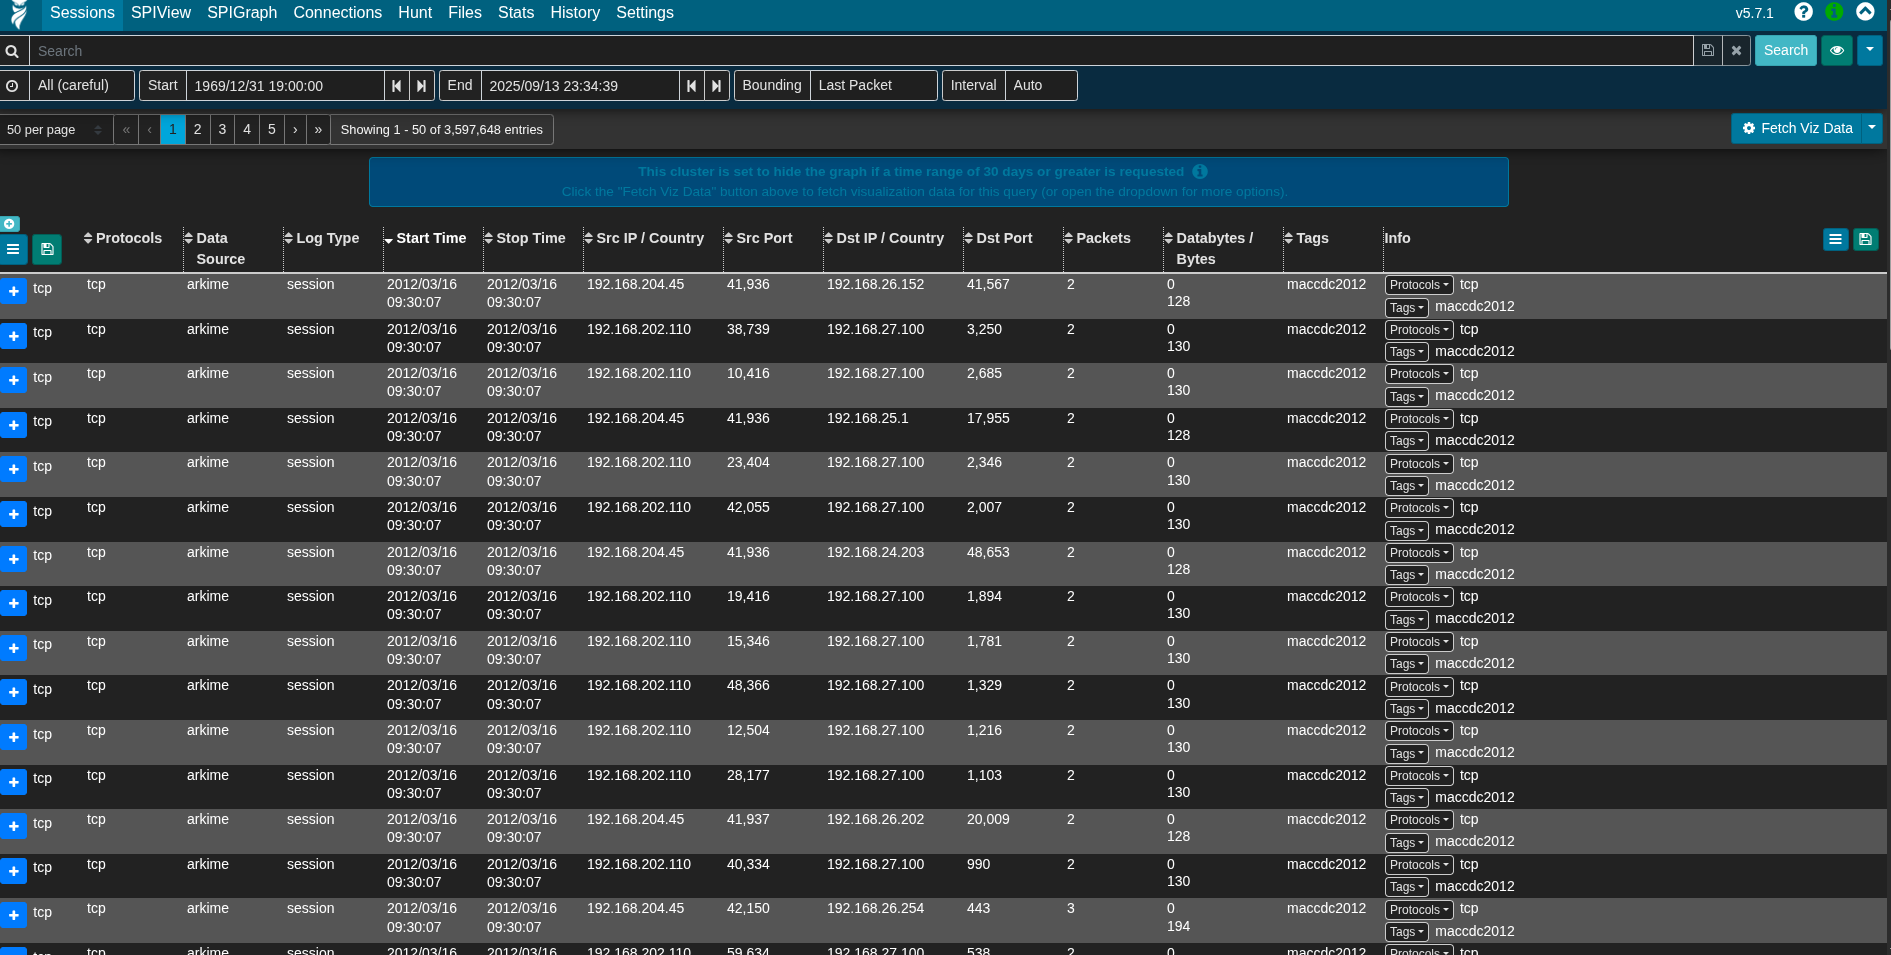
Task: Open the Auto interval dropdown
Action: [x=1041, y=86]
